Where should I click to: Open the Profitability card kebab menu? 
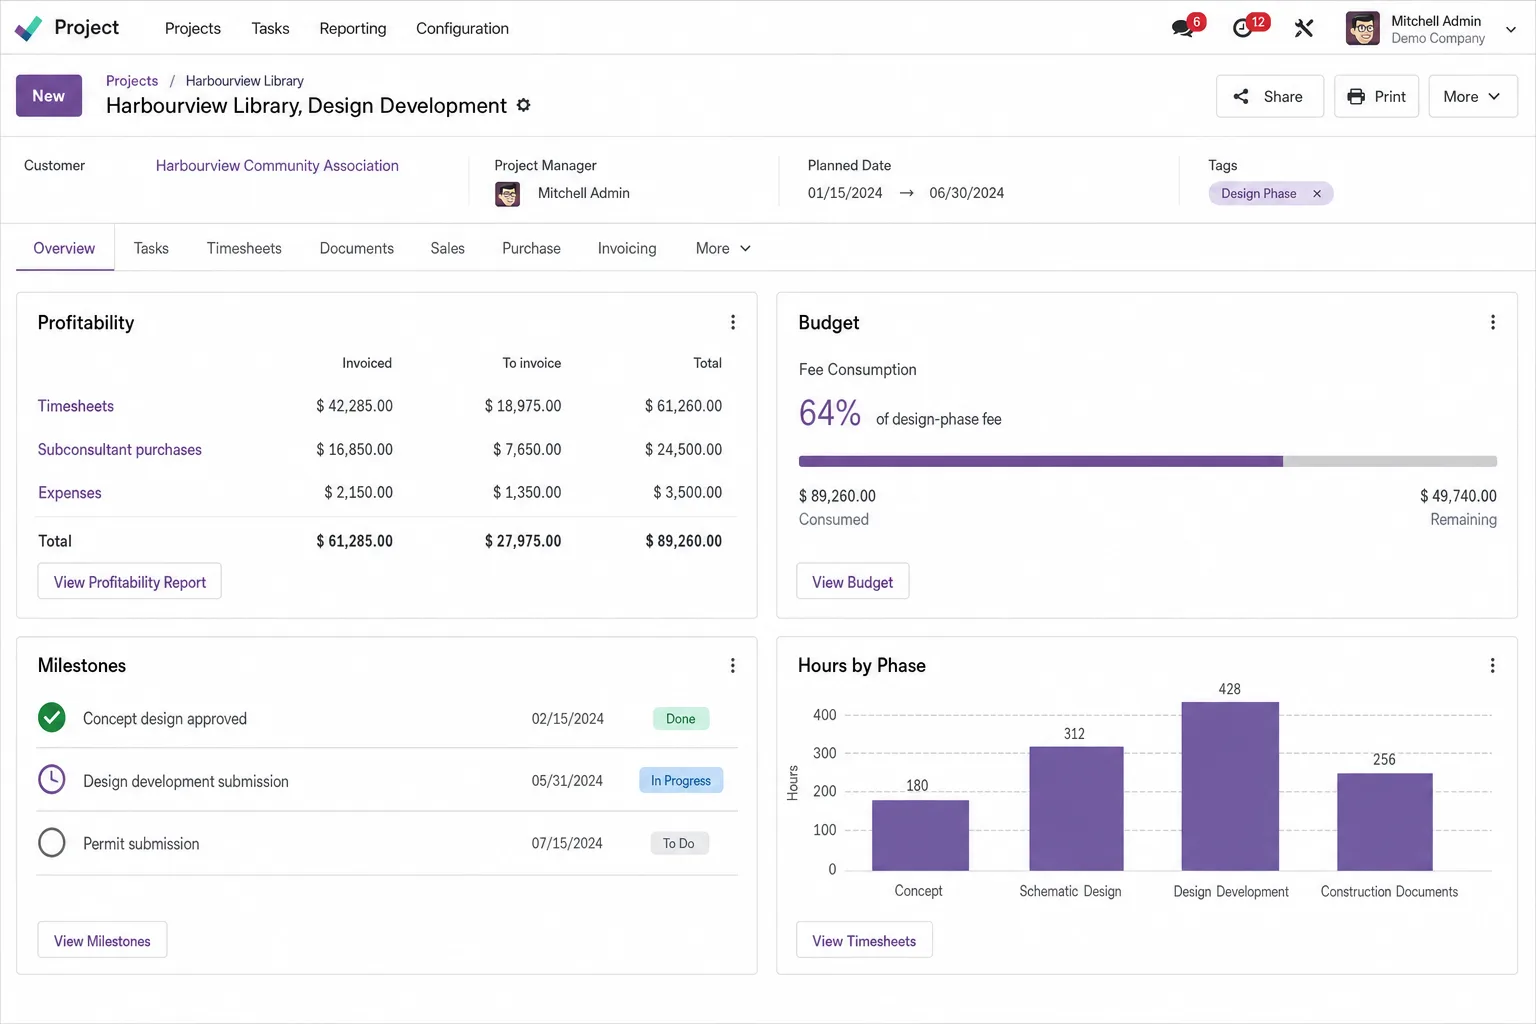[x=733, y=322]
